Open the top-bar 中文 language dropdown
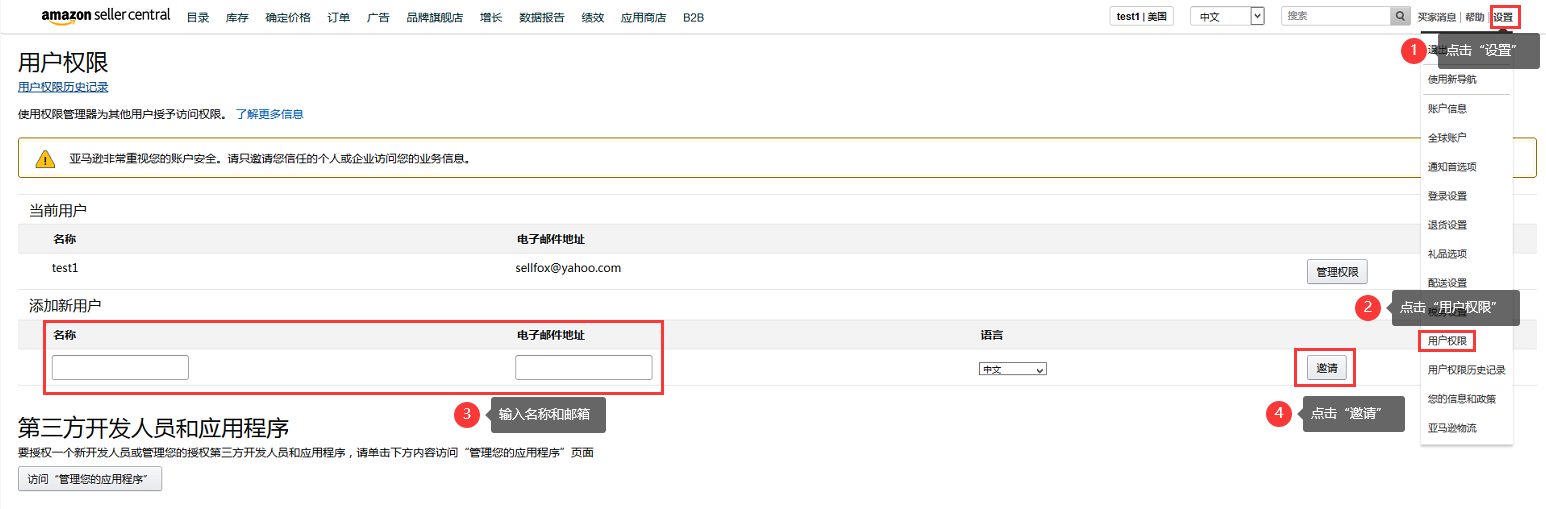 coord(1227,16)
